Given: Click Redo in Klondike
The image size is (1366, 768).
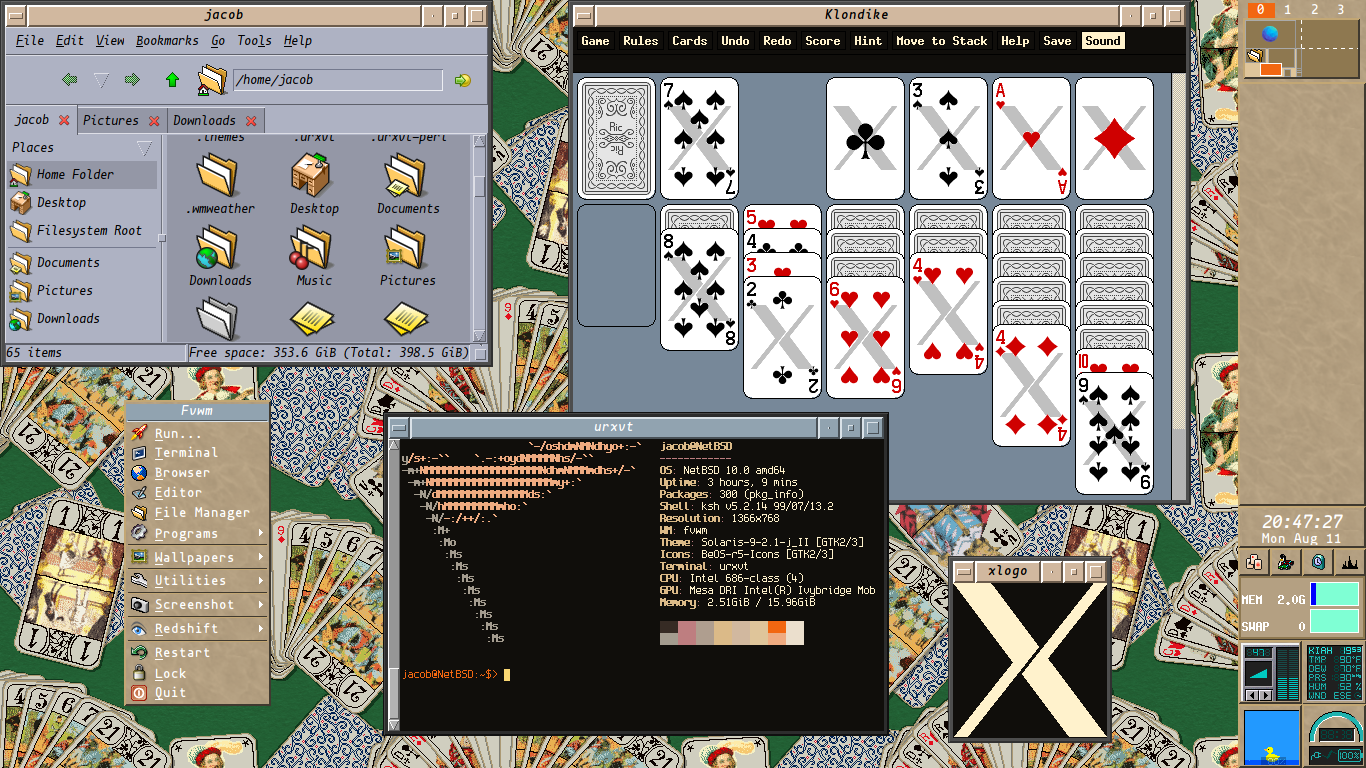Looking at the screenshot, I should [x=777, y=41].
